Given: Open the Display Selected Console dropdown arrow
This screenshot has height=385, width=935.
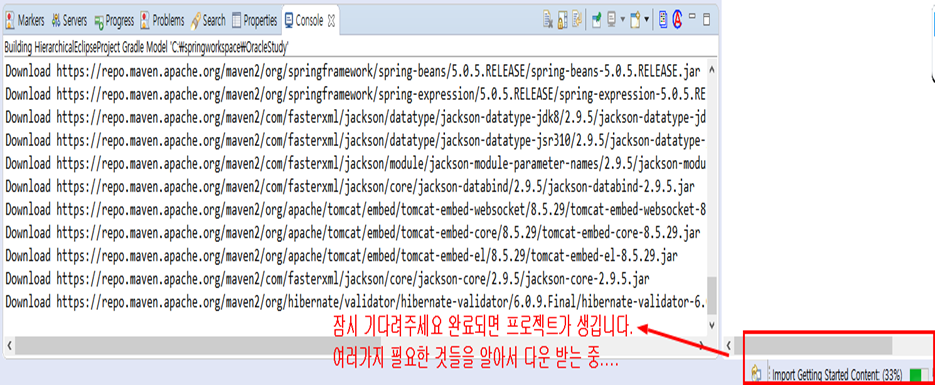Looking at the screenshot, I should pyautogui.click(x=623, y=19).
